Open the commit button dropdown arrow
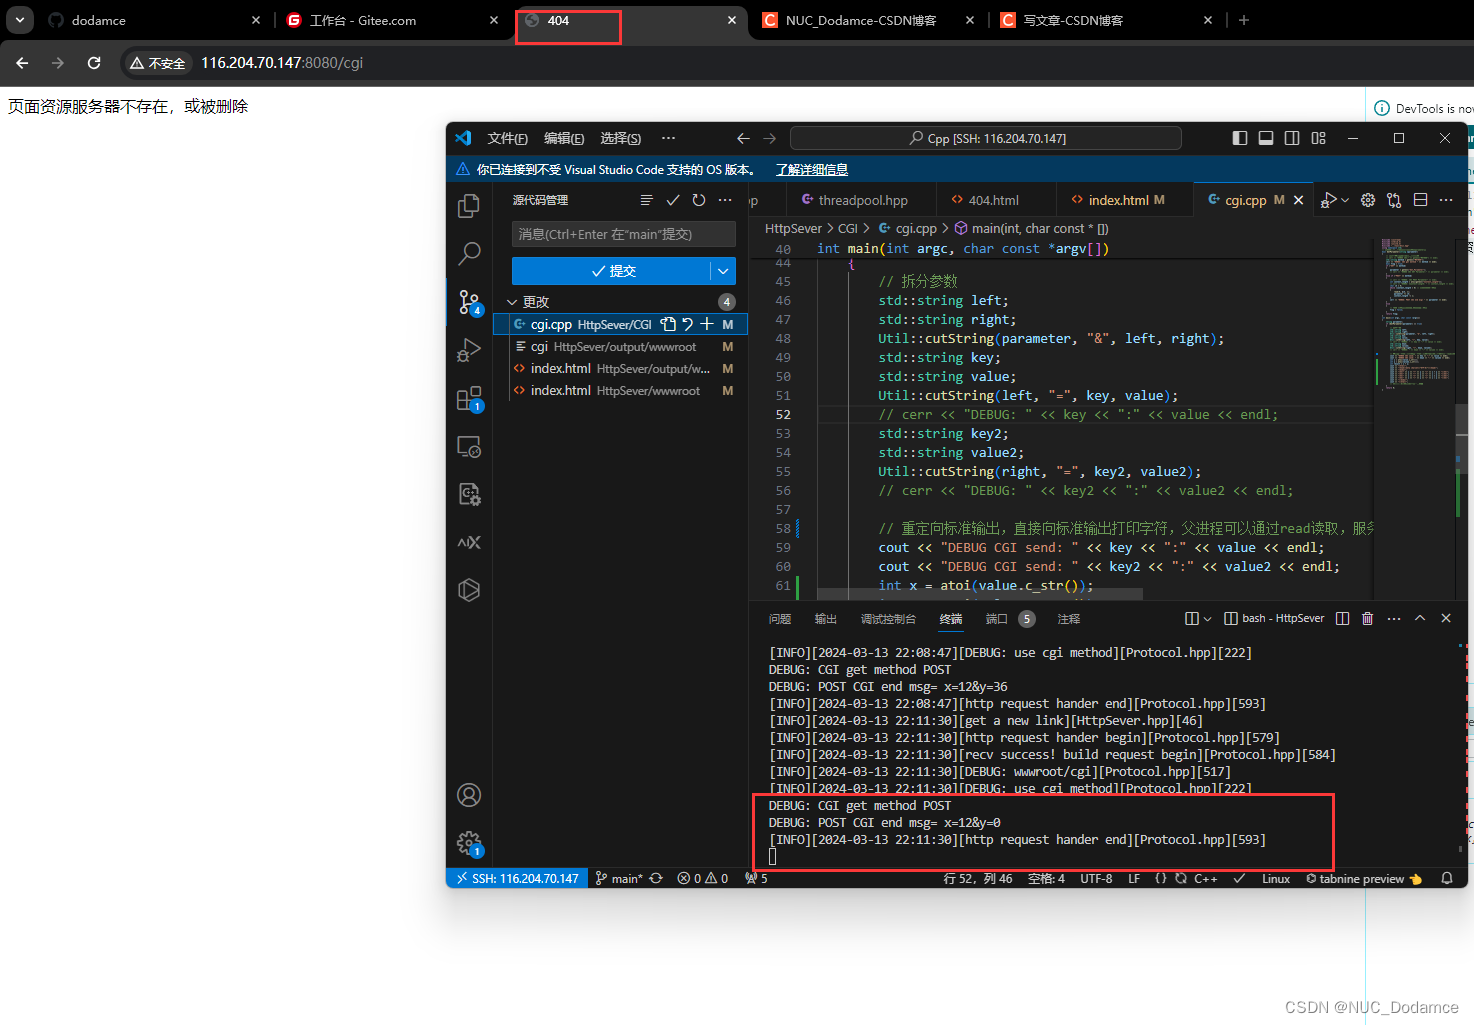The image size is (1474, 1025). [723, 271]
